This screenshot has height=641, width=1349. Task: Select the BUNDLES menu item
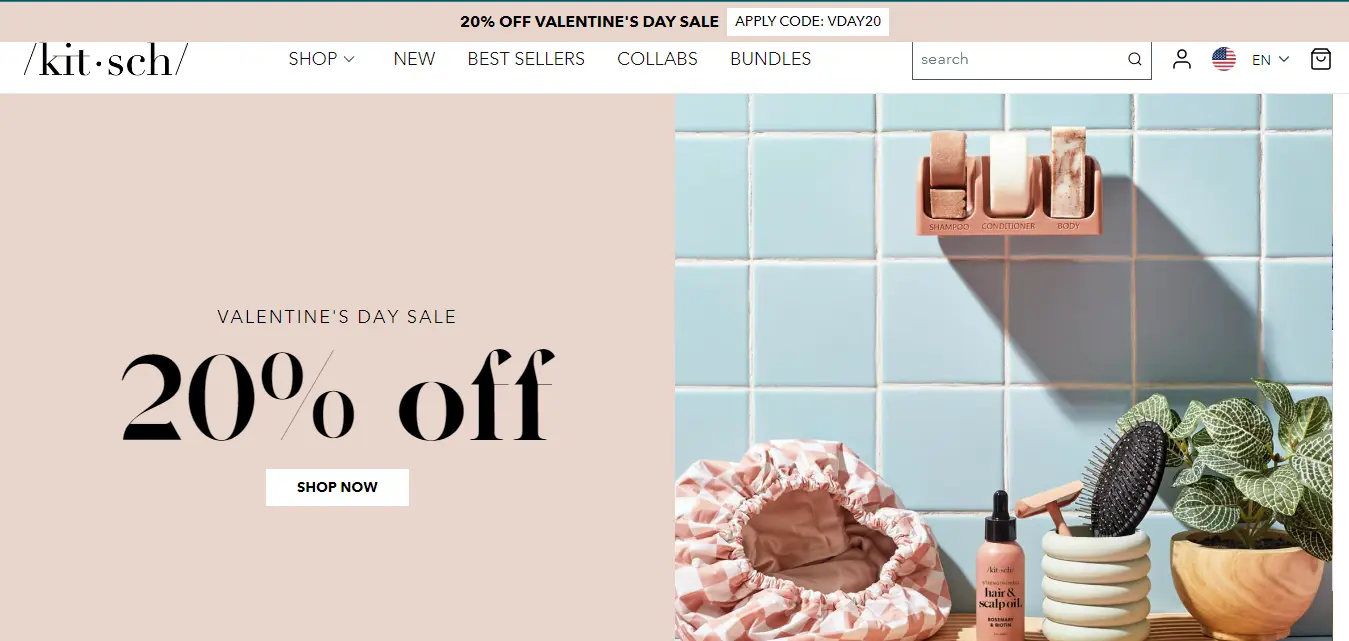click(770, 59)
